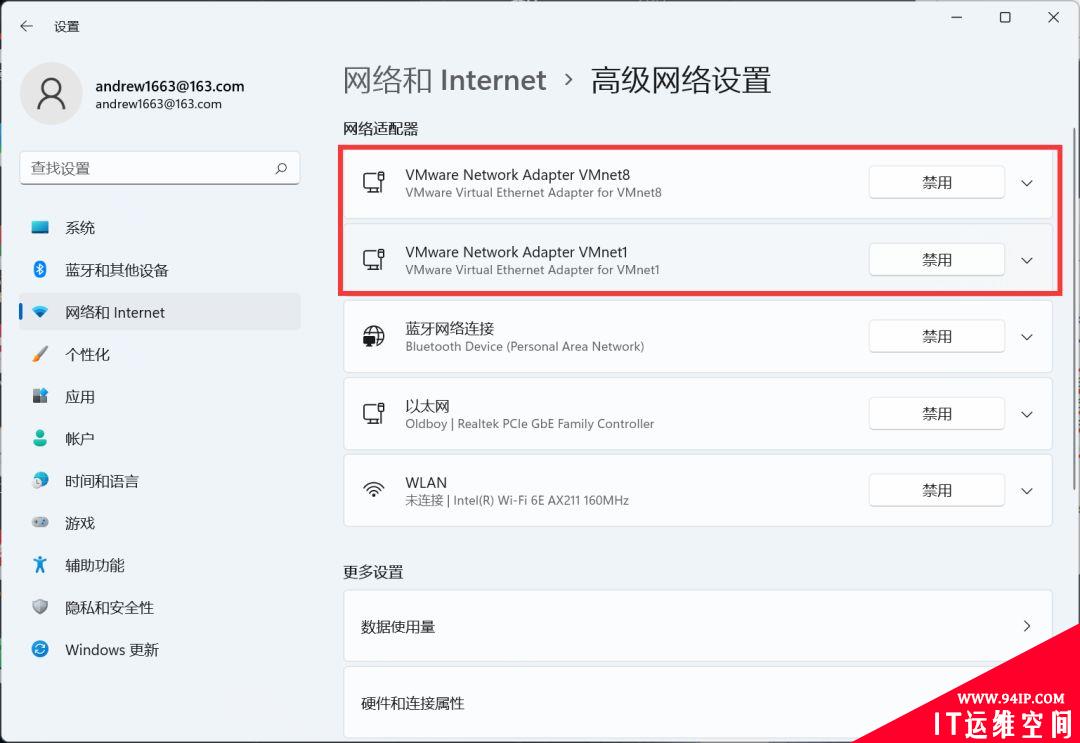The image size is (1080, 743).
Task: Click the accessibility figure icon for 辅助功能
Action: pyautogui.click(x=40, y=565)
